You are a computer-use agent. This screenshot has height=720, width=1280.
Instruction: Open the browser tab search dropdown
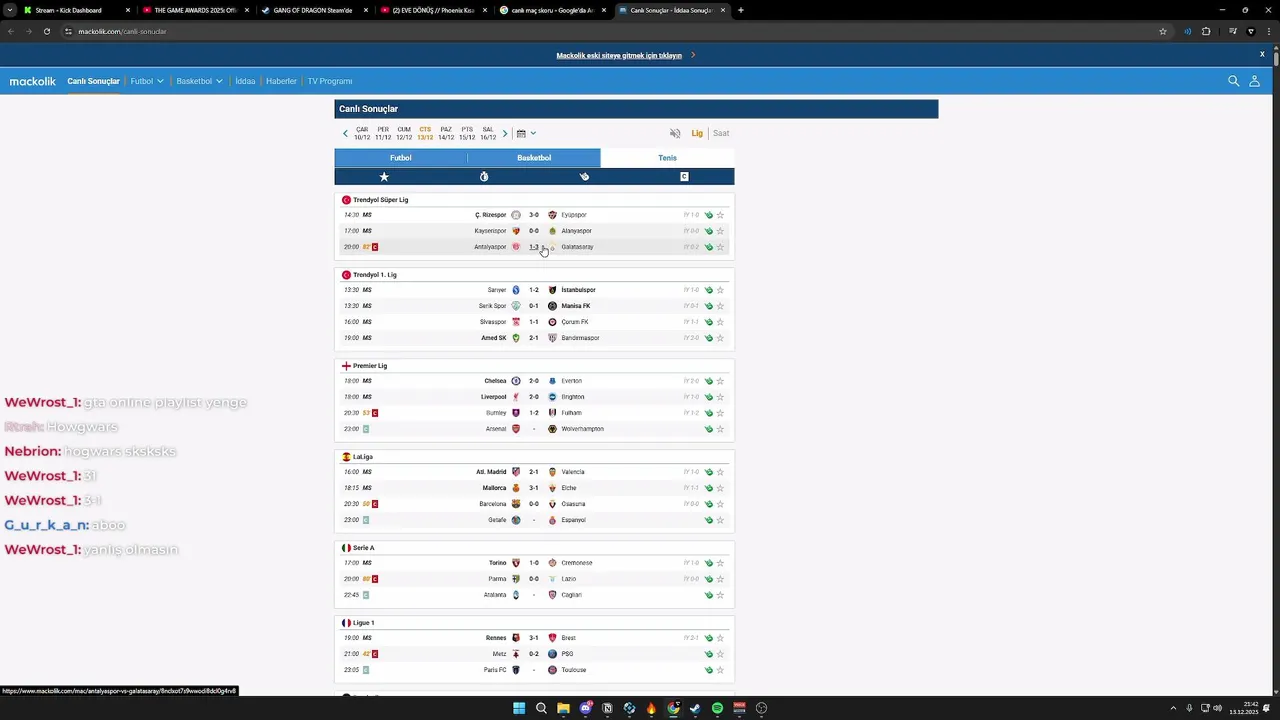pos(10,10)
